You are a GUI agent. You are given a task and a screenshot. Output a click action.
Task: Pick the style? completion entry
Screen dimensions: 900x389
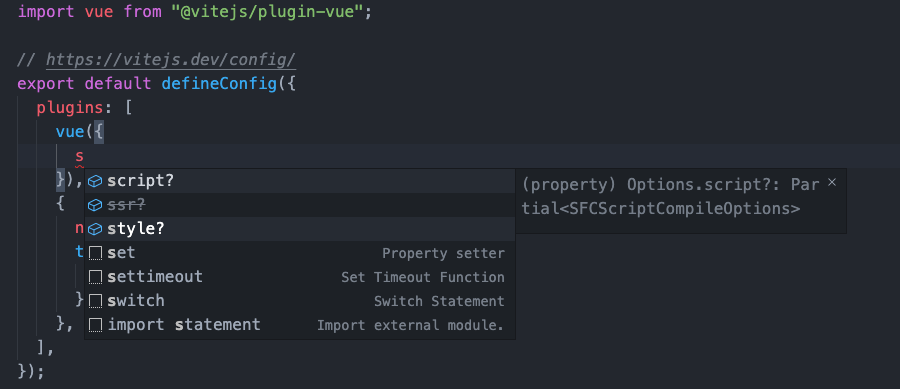300,229
